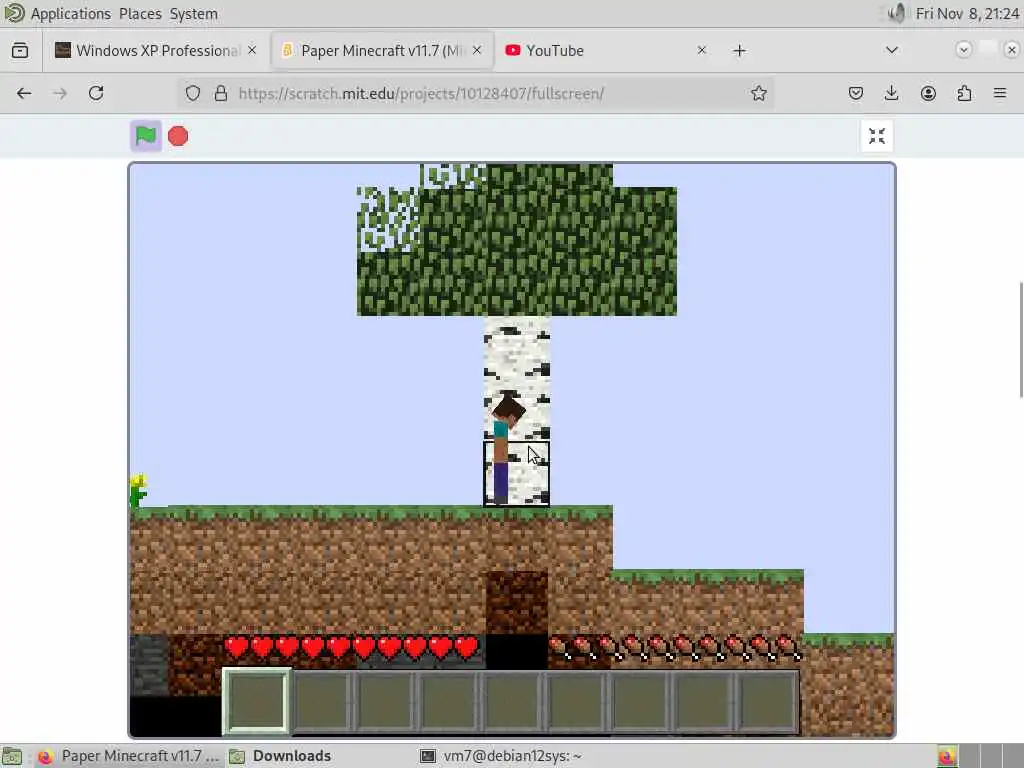Open the Places menu
The width and height of the screenshot is (1024, 768).
tap(140, 14)
